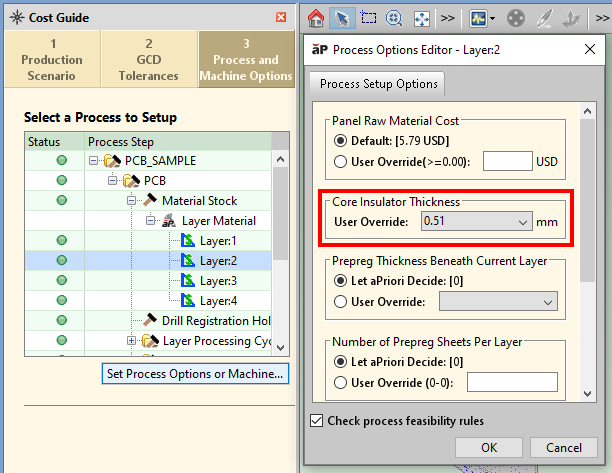
Task: Expand the Layer Processing Cycle node
Action: click(132, 341)
